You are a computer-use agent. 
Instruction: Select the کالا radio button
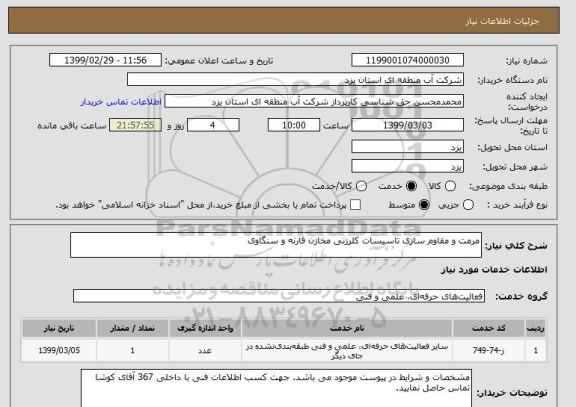point(450,186)
